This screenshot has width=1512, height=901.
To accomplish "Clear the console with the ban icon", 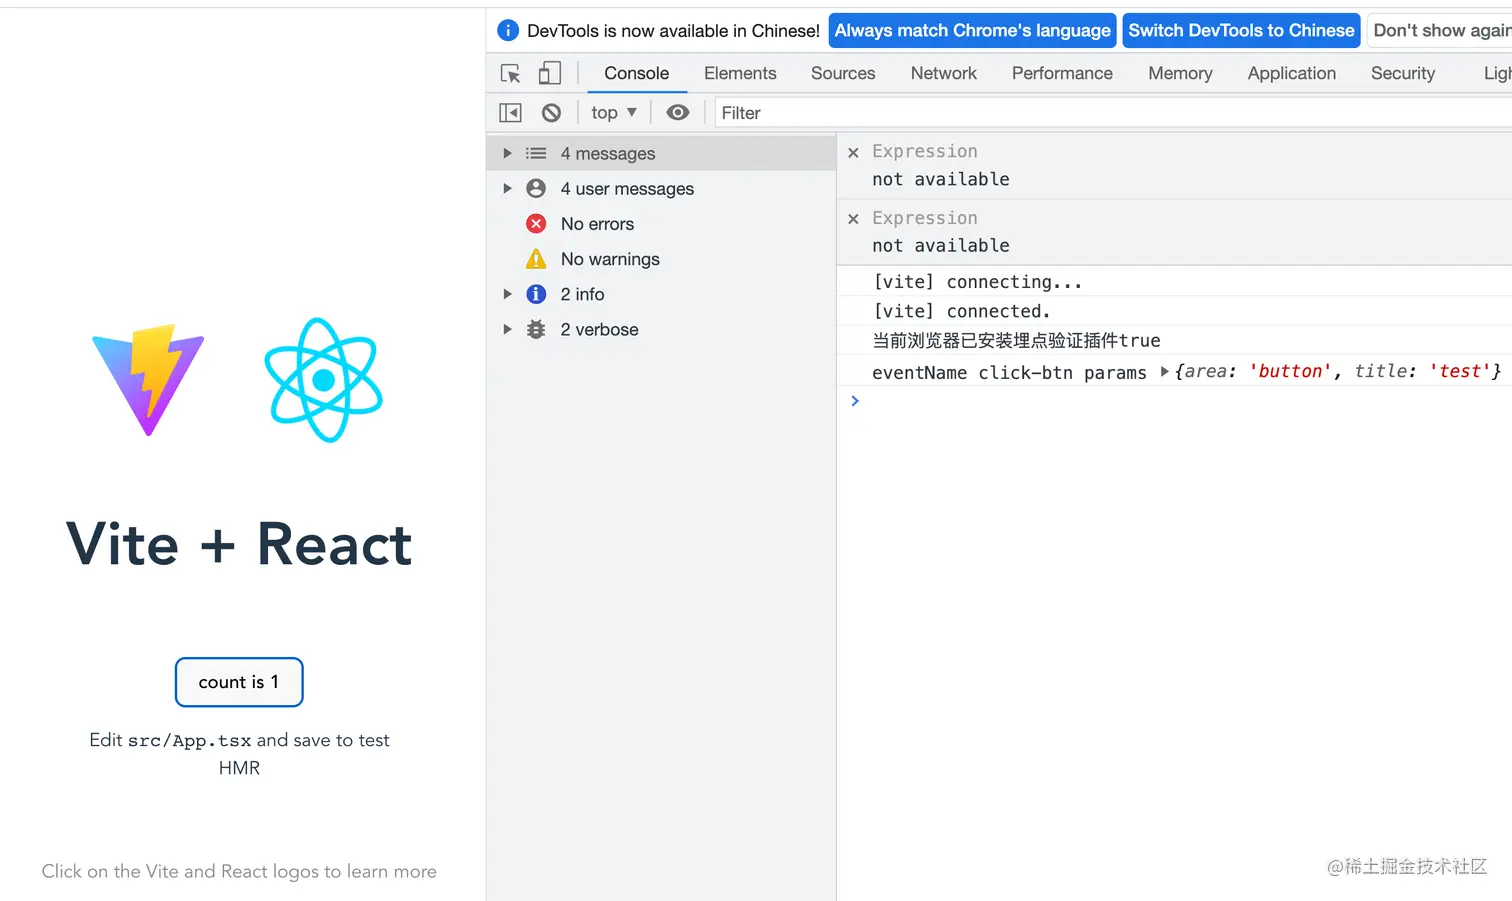I will (551, 113).
